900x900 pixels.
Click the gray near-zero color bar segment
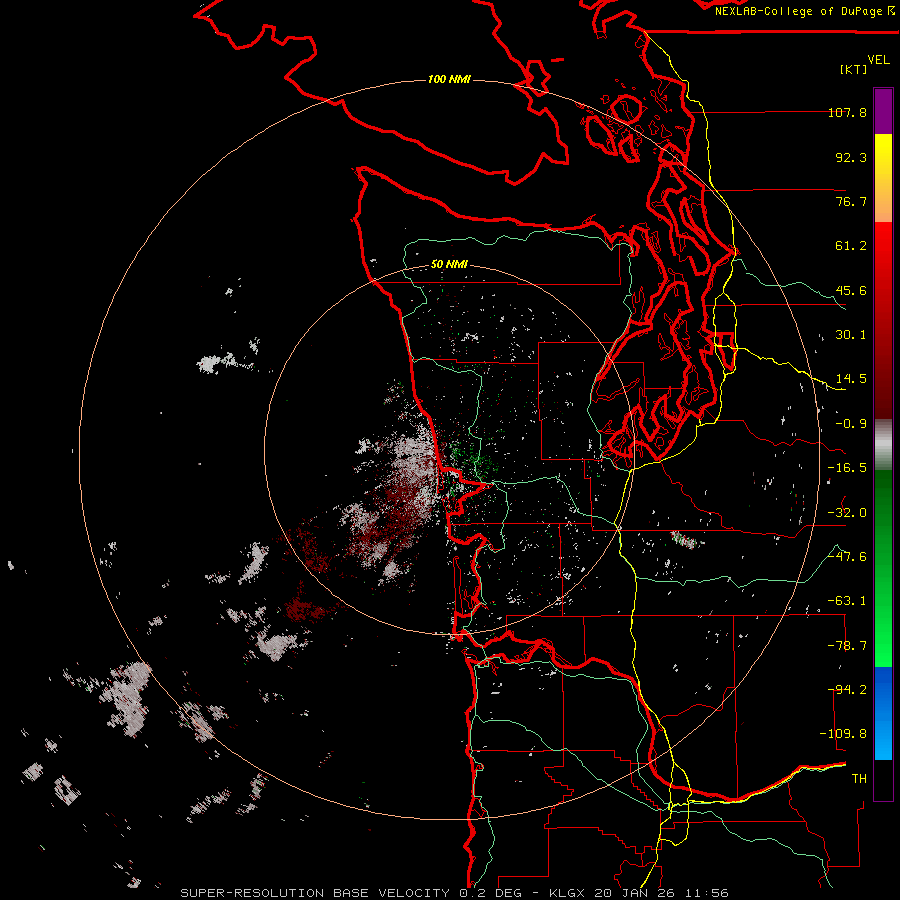(883, 445)
